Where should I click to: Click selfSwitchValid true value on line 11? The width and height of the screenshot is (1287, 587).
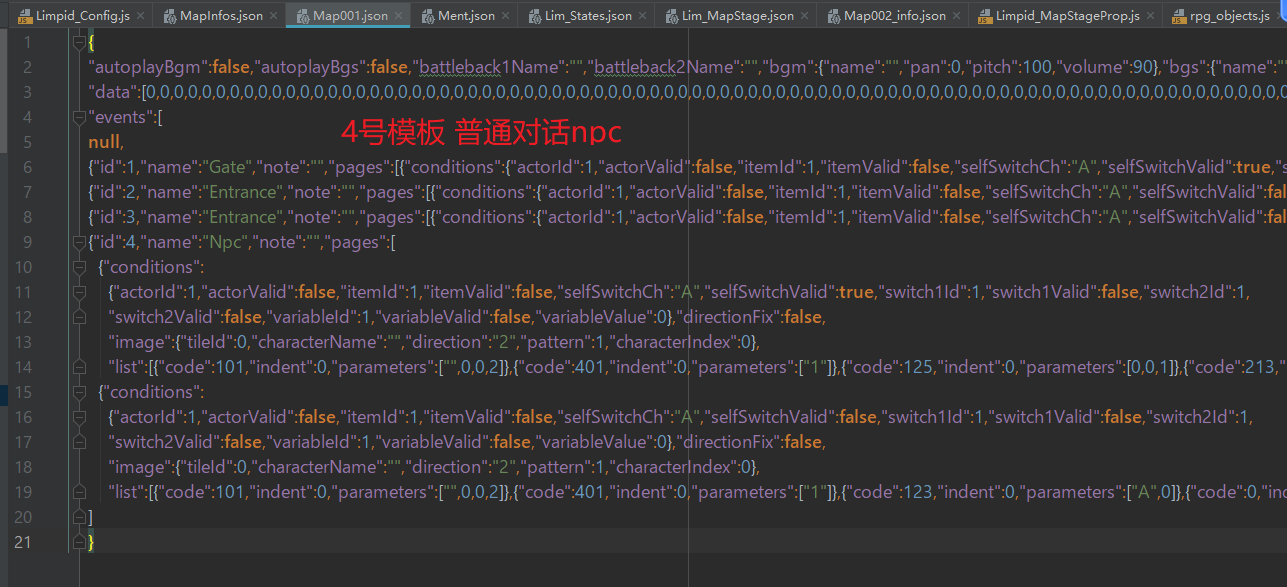[x=856, y=292]
